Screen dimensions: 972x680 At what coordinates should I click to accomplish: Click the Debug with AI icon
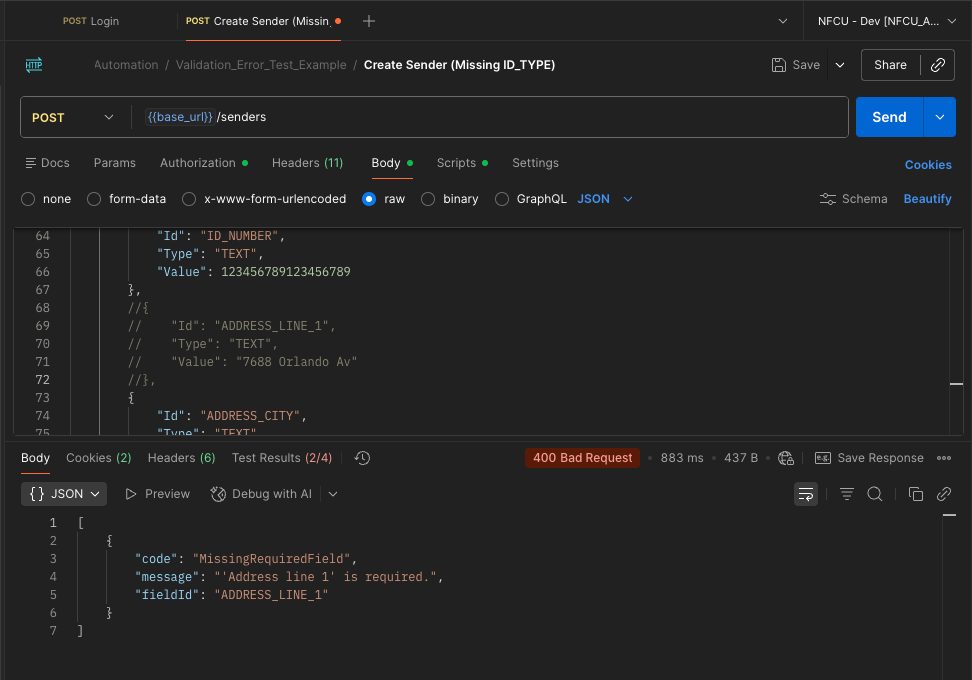219,494
